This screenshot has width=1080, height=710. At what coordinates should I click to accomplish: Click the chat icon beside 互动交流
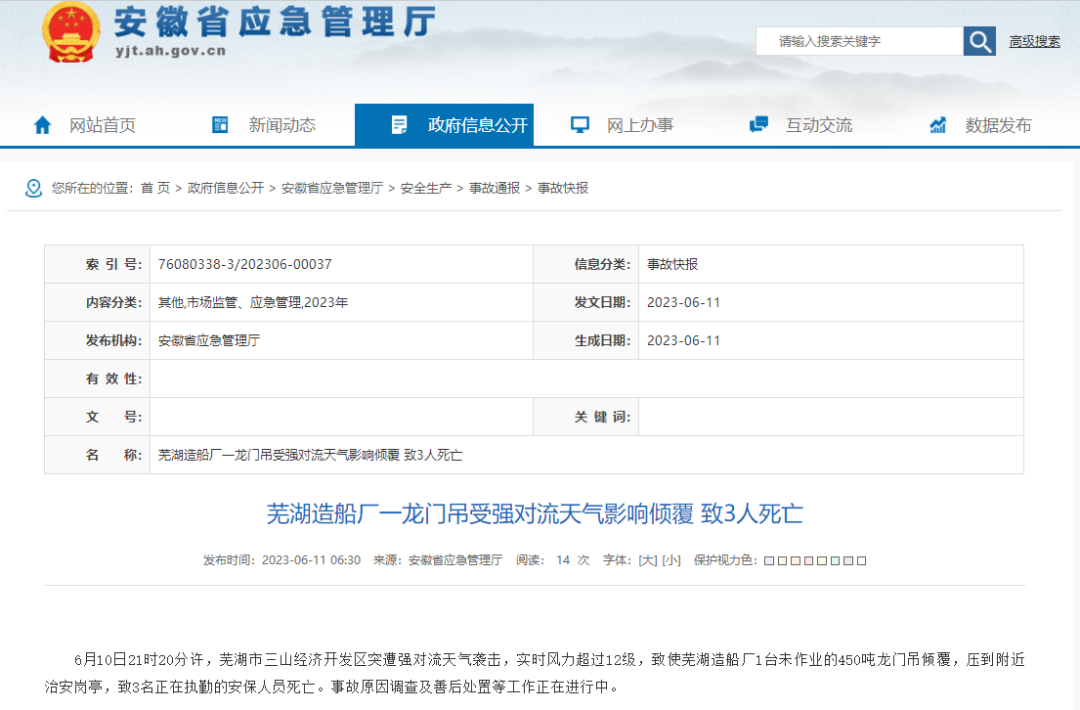pos(758,124)
